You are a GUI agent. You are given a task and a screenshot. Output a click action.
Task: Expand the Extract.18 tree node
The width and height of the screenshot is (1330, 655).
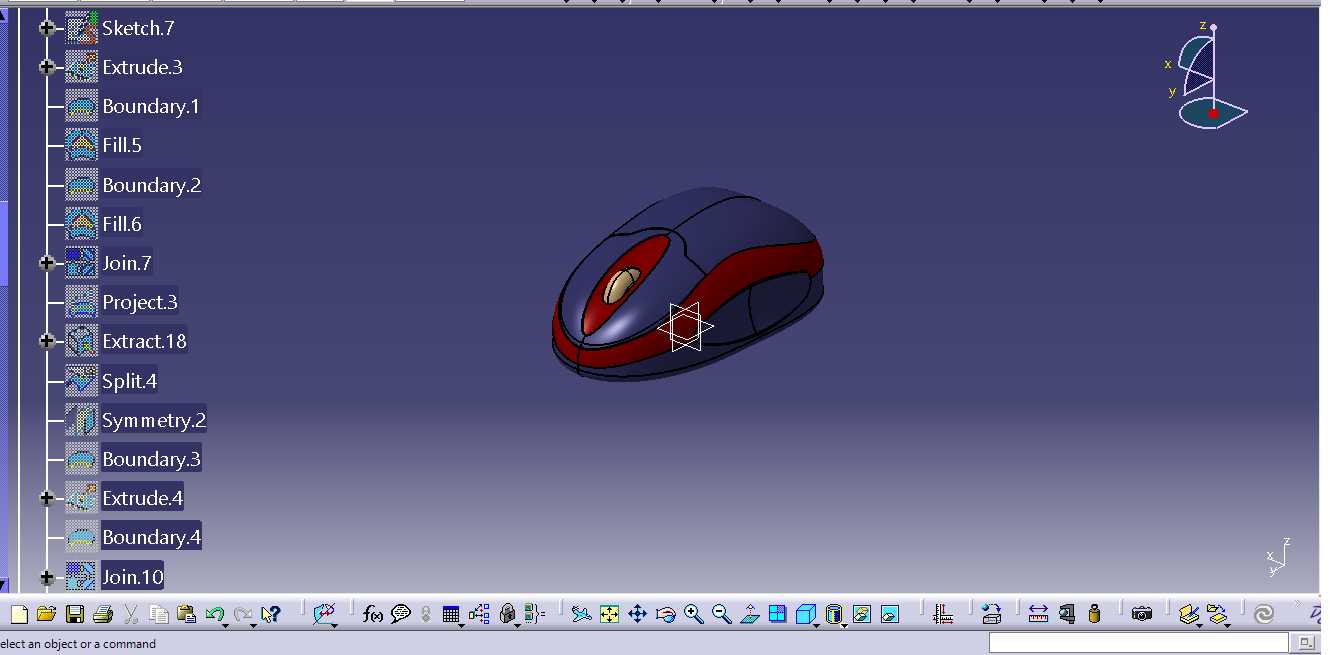click(x=46, y=341)
